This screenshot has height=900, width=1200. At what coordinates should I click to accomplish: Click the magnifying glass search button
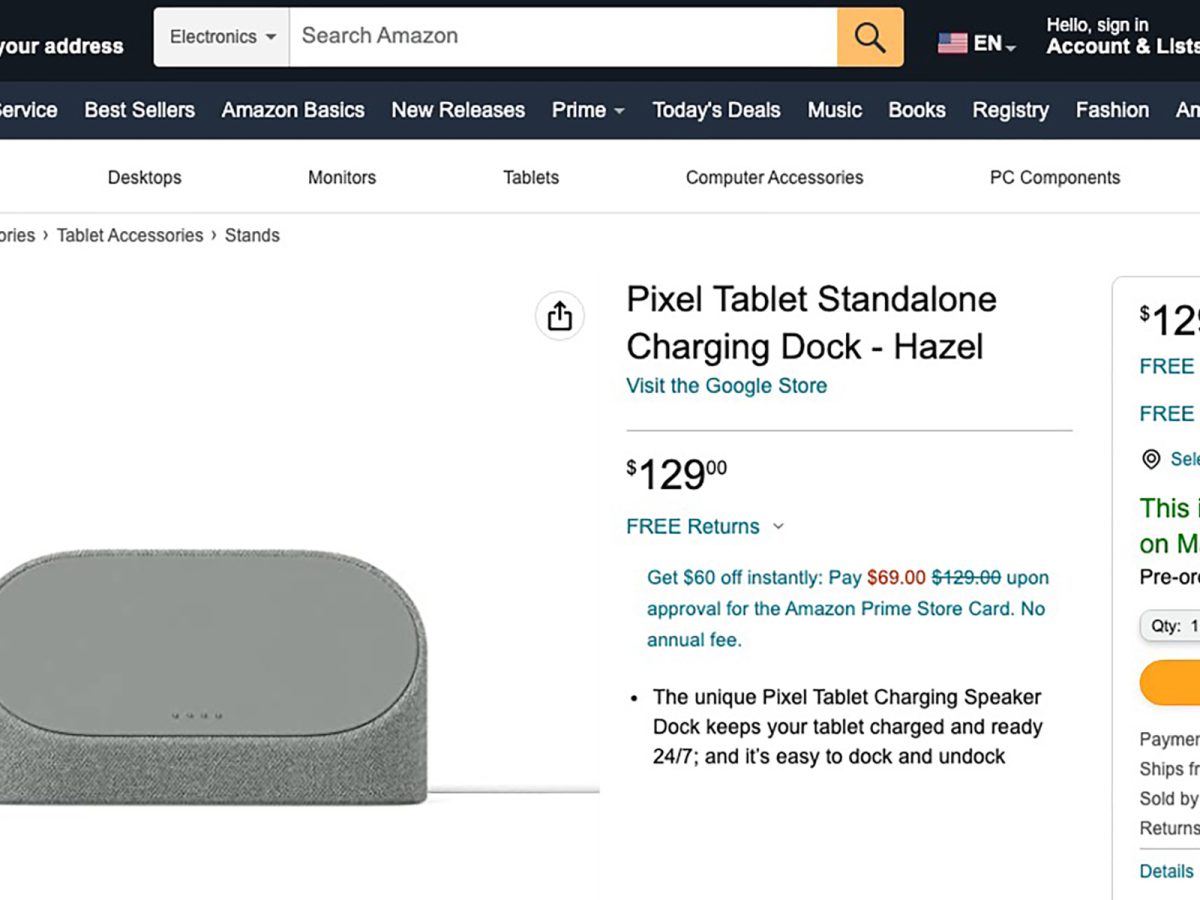(x=870, y=38)
